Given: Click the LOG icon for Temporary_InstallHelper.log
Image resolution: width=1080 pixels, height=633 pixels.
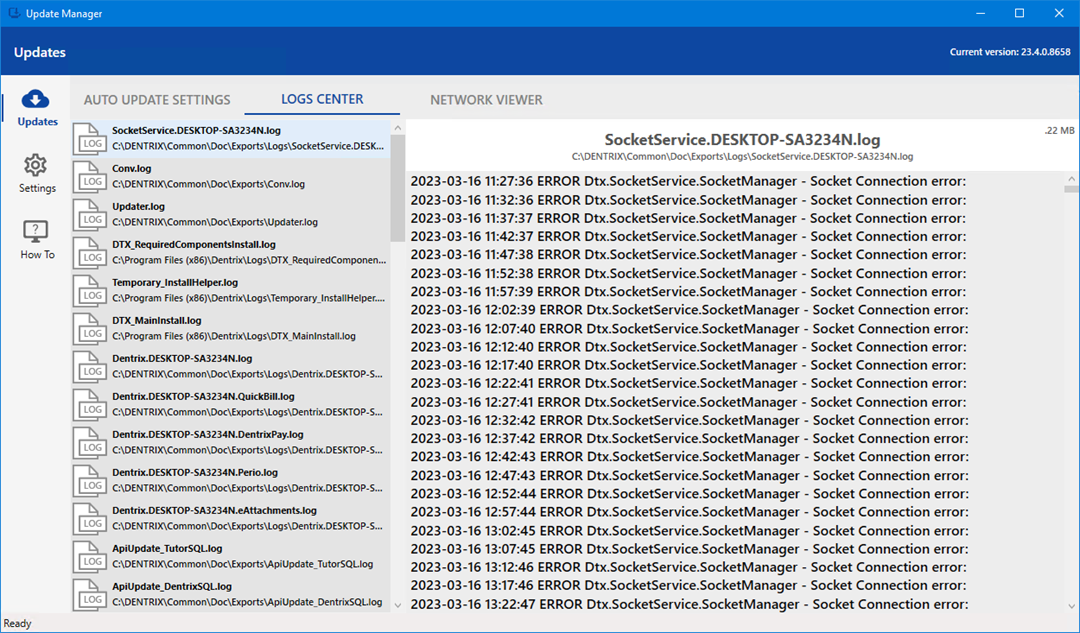Looking at the screenshot, I should pos(90,290).
